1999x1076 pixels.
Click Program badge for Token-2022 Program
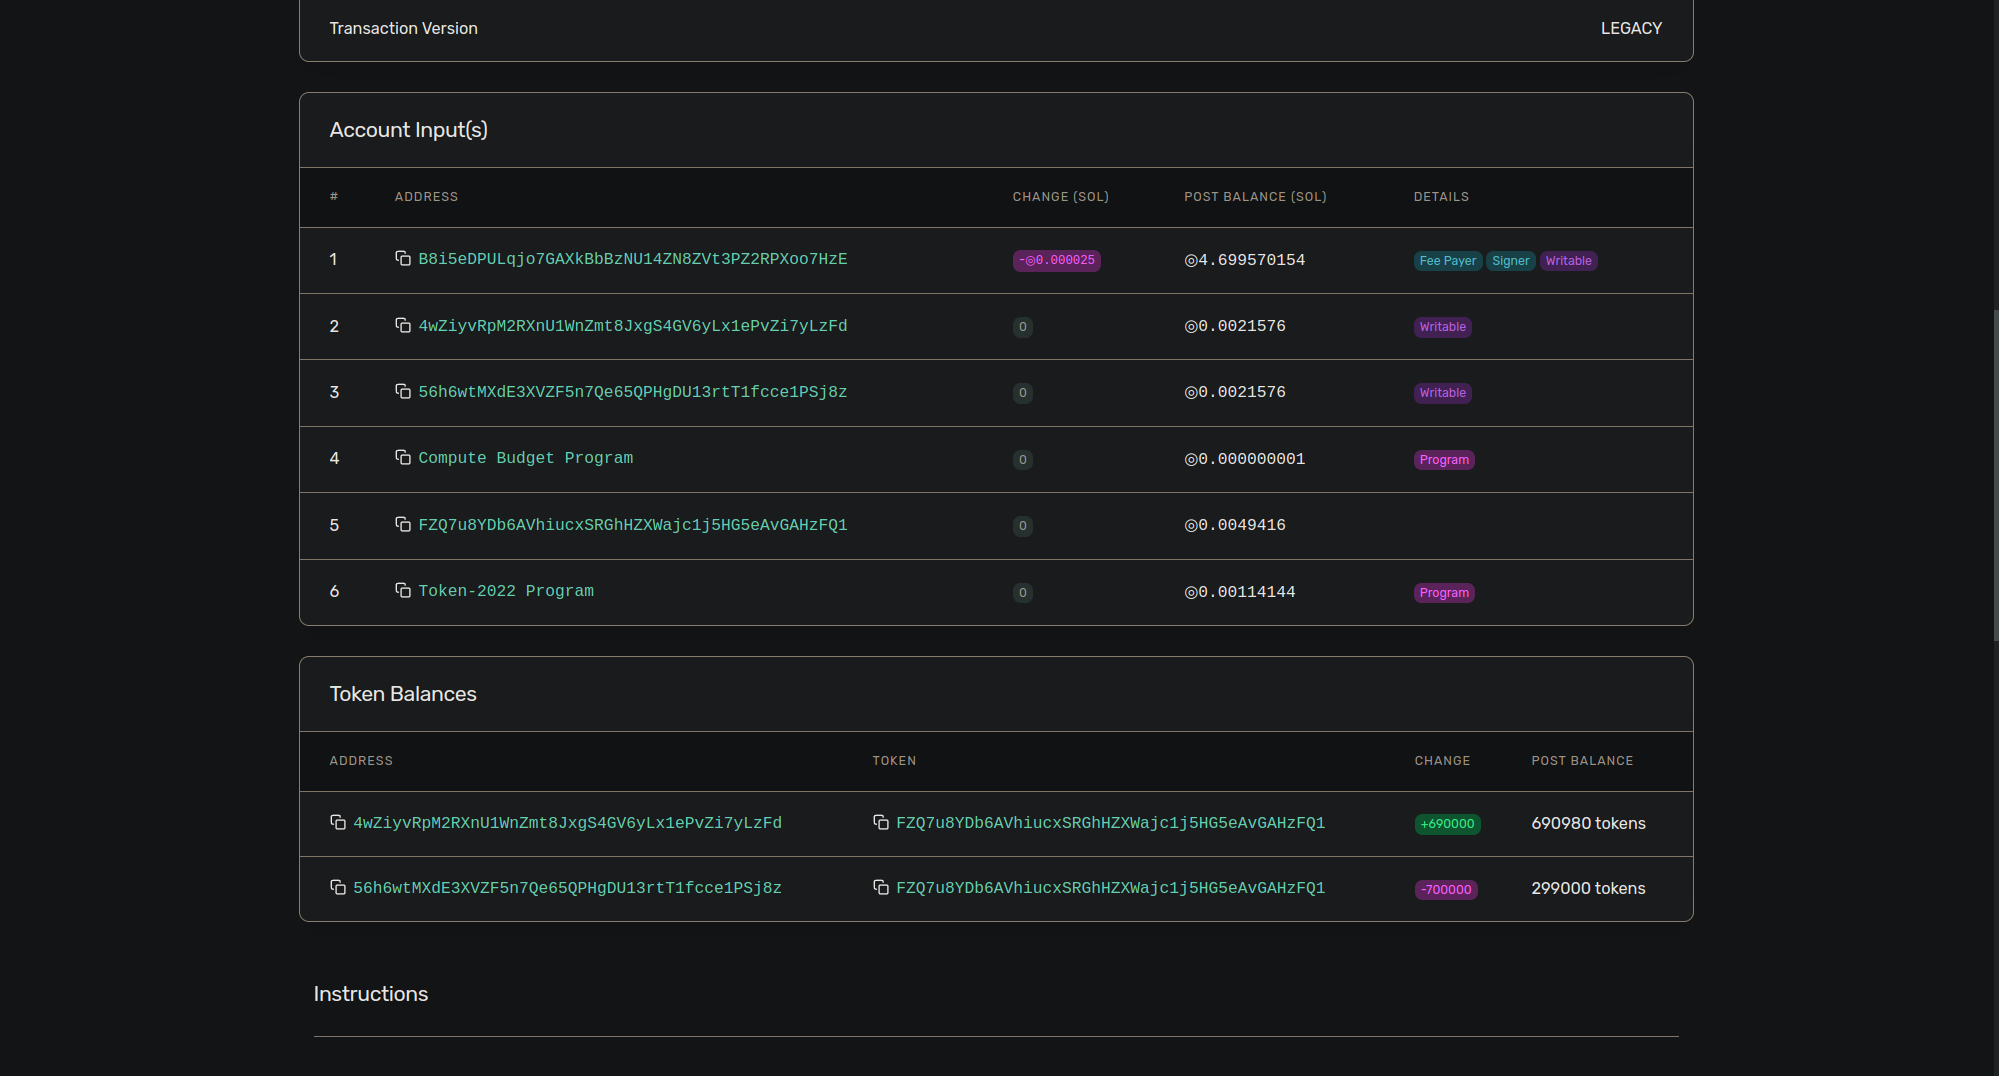pos(1445,593)
